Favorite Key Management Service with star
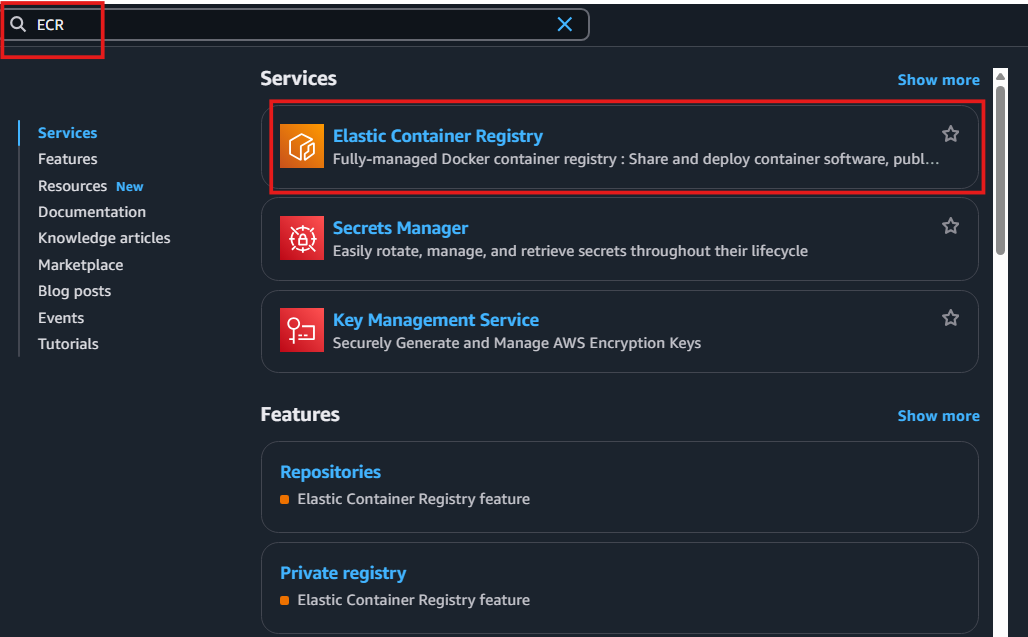Screen dimensions: 1028x637 point(950,318)
